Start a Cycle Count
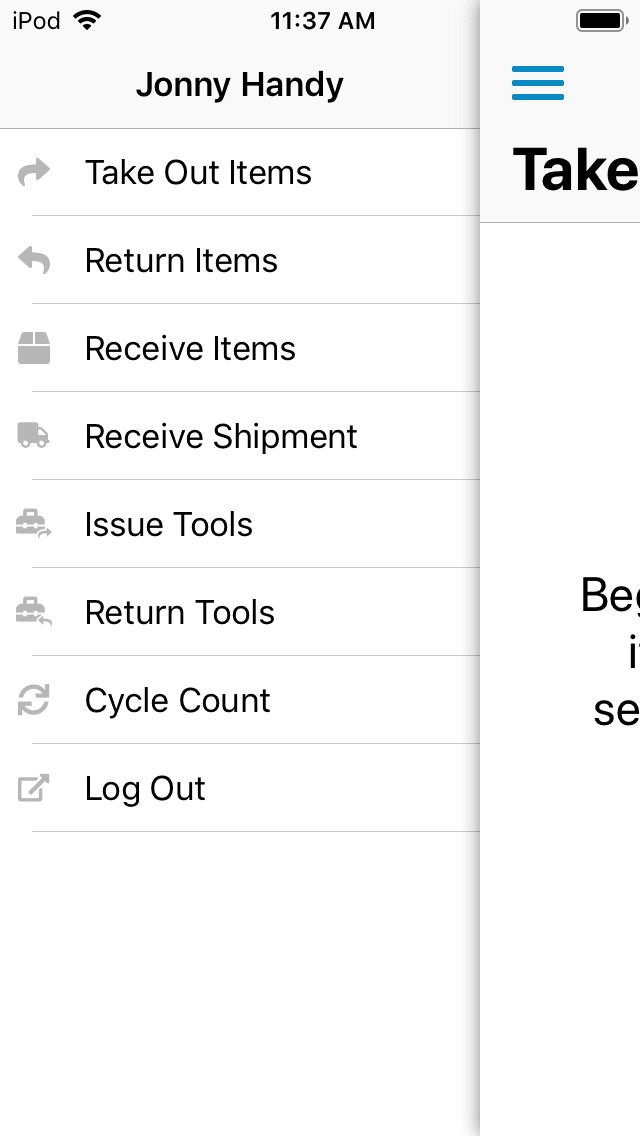The height and width of the screenshot is (1136, 640). point(178,701)
